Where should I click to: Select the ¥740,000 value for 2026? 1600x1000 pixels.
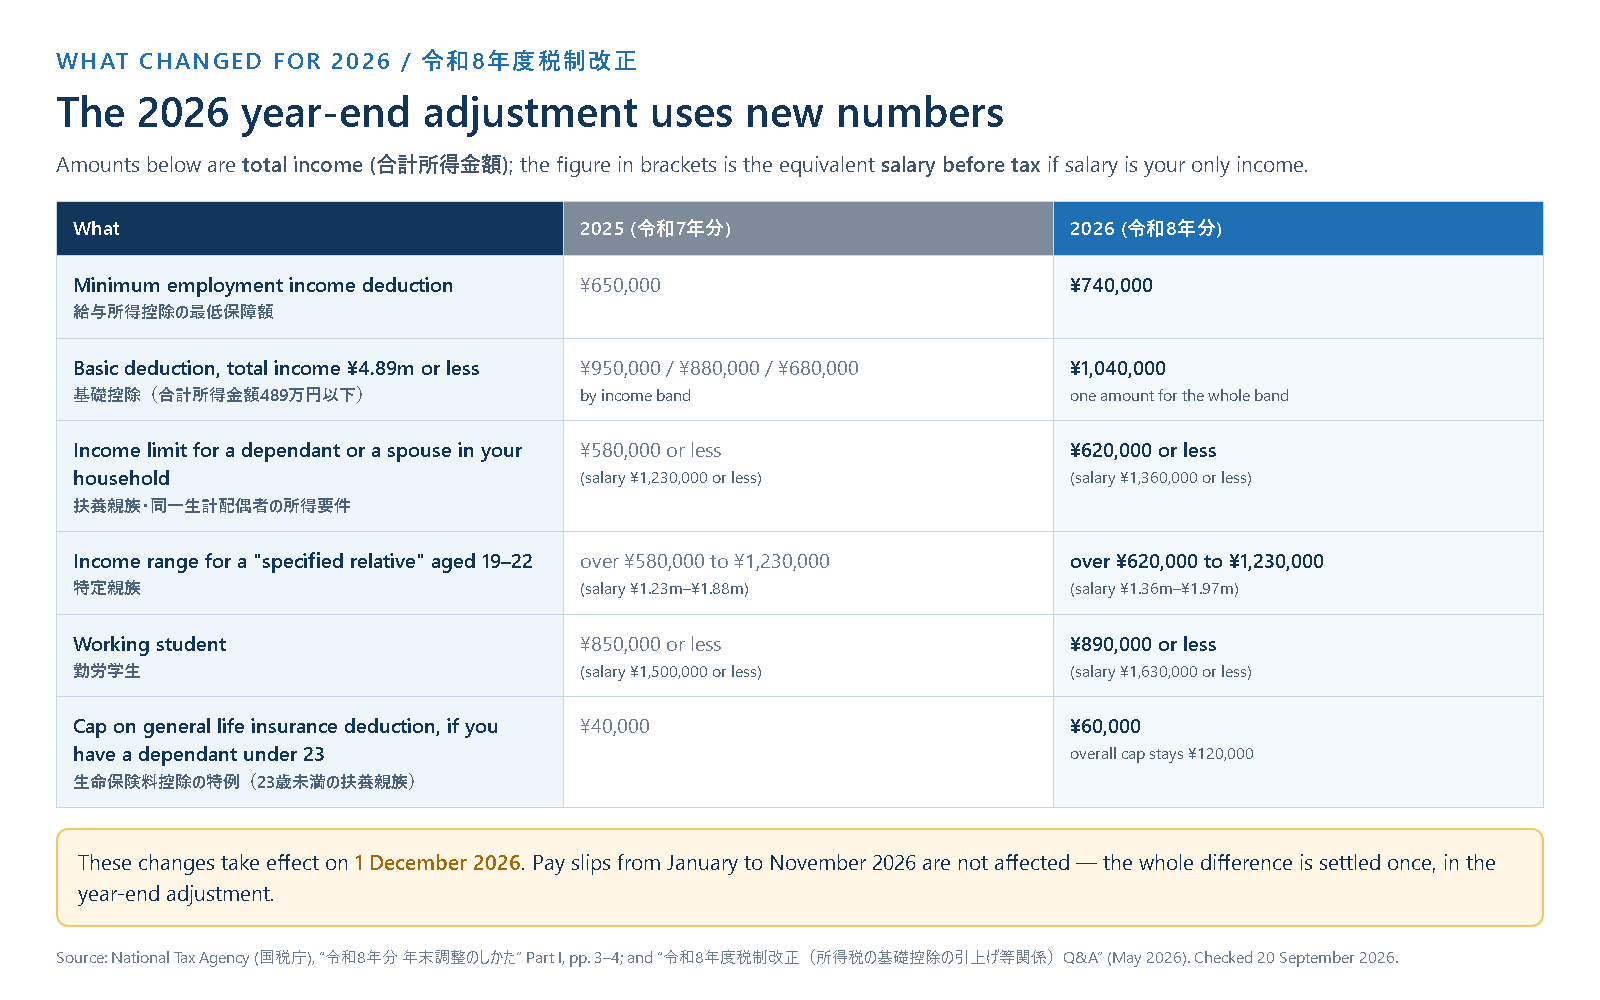[x=1111, y=285]
